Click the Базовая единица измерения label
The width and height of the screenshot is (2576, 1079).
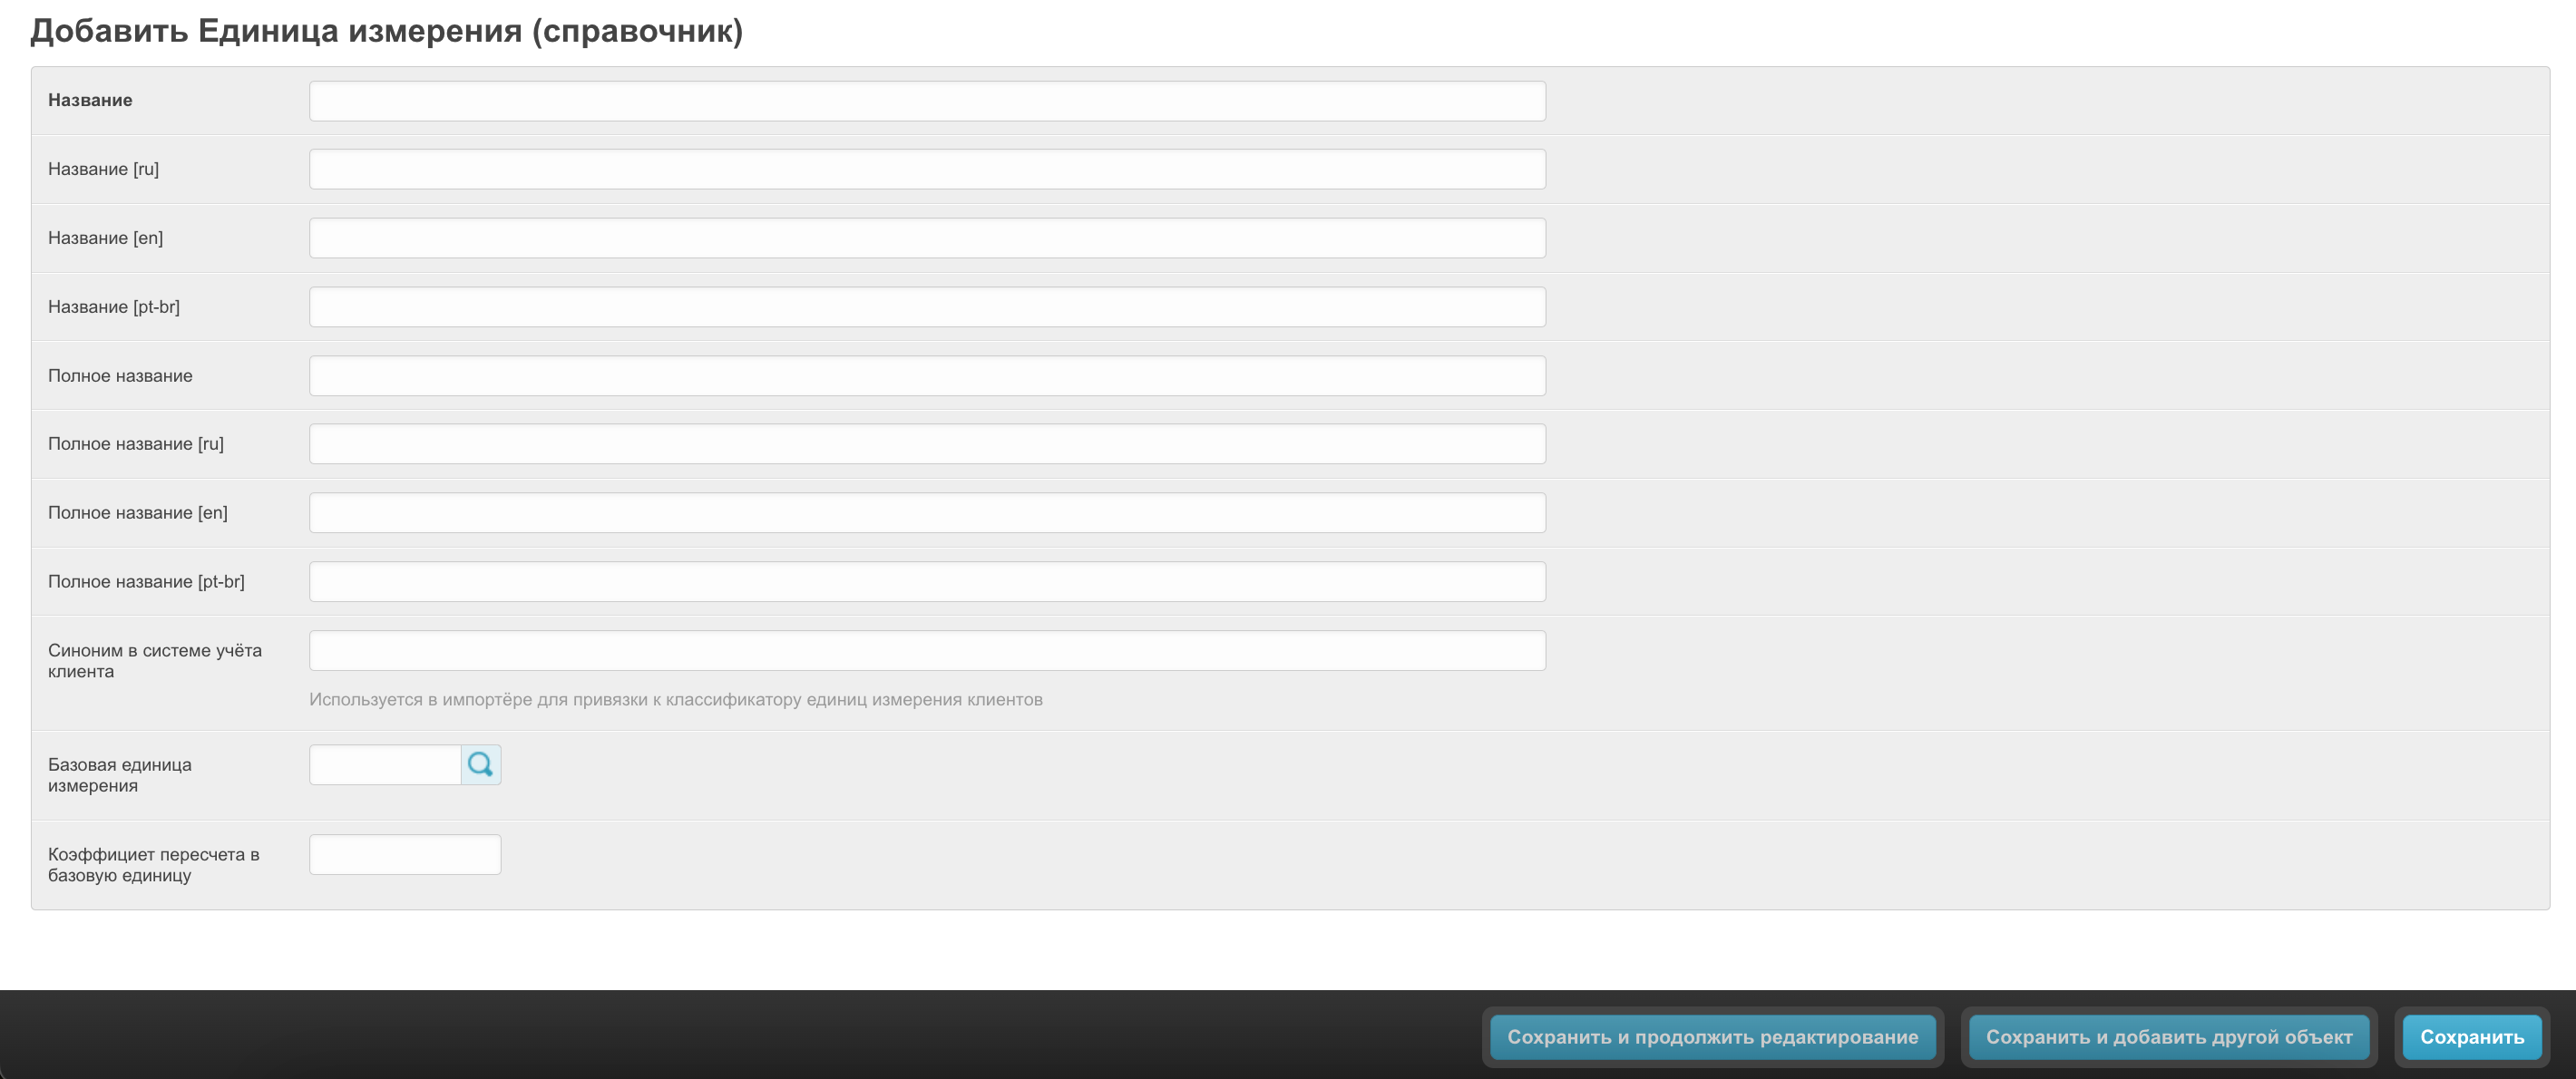pos(119,775)
